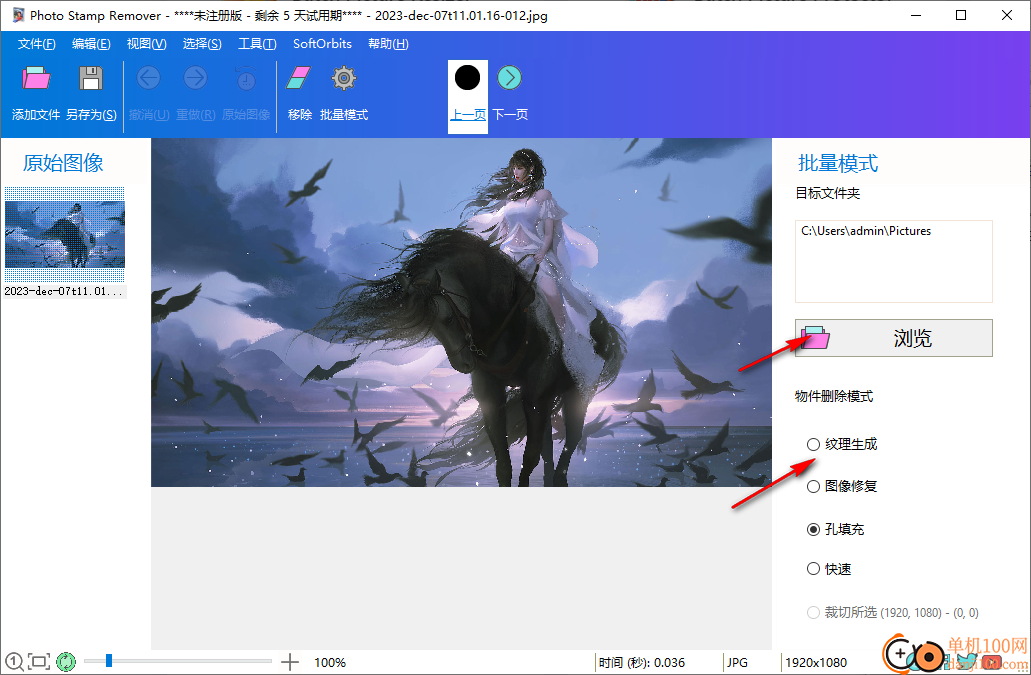Click the 时间 (秒): 0.036 status text
The width and height of the screenshot is (1031, 675).
(642, 663)
